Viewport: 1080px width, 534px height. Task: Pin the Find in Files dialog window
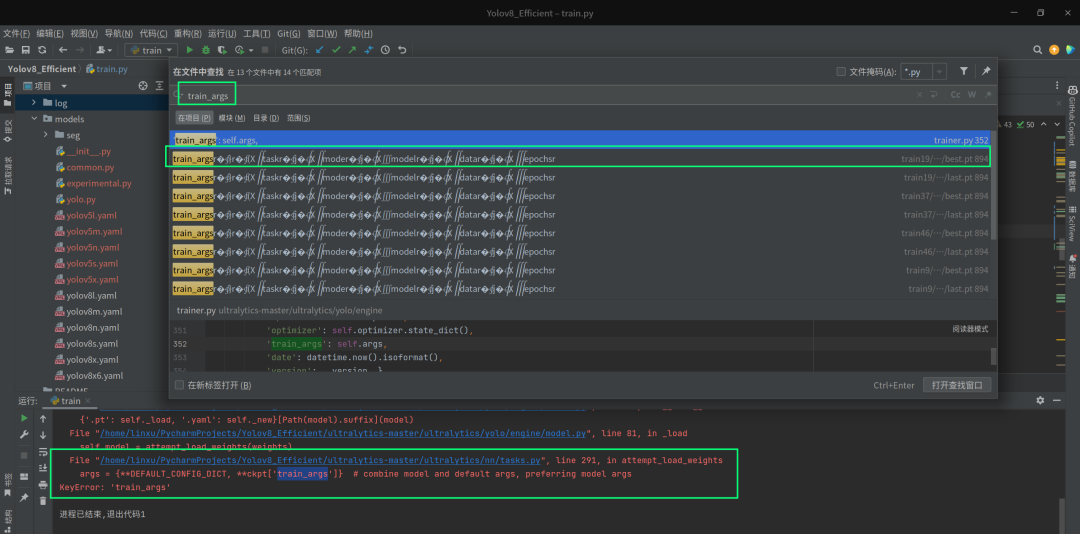(x=986, y=71)
